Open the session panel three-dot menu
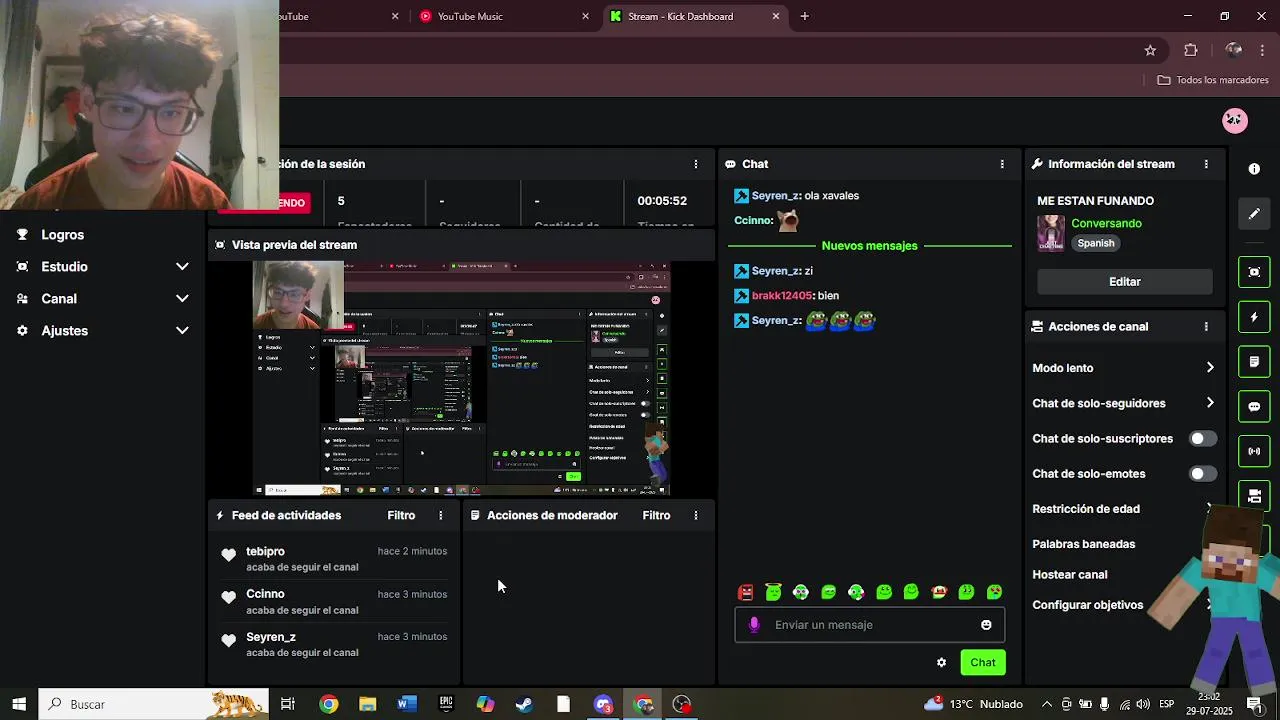 (x=696, y=164)
